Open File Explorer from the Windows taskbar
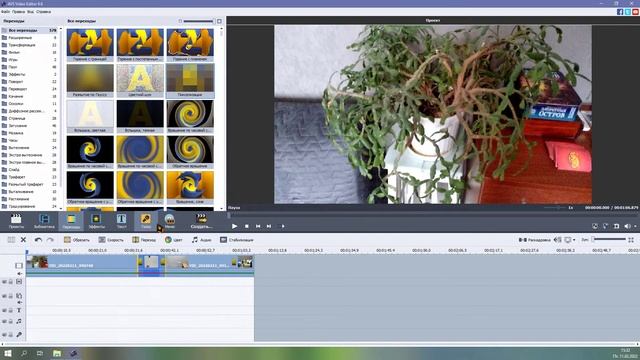This screenshot has height=360, width=640. [57, 353]
